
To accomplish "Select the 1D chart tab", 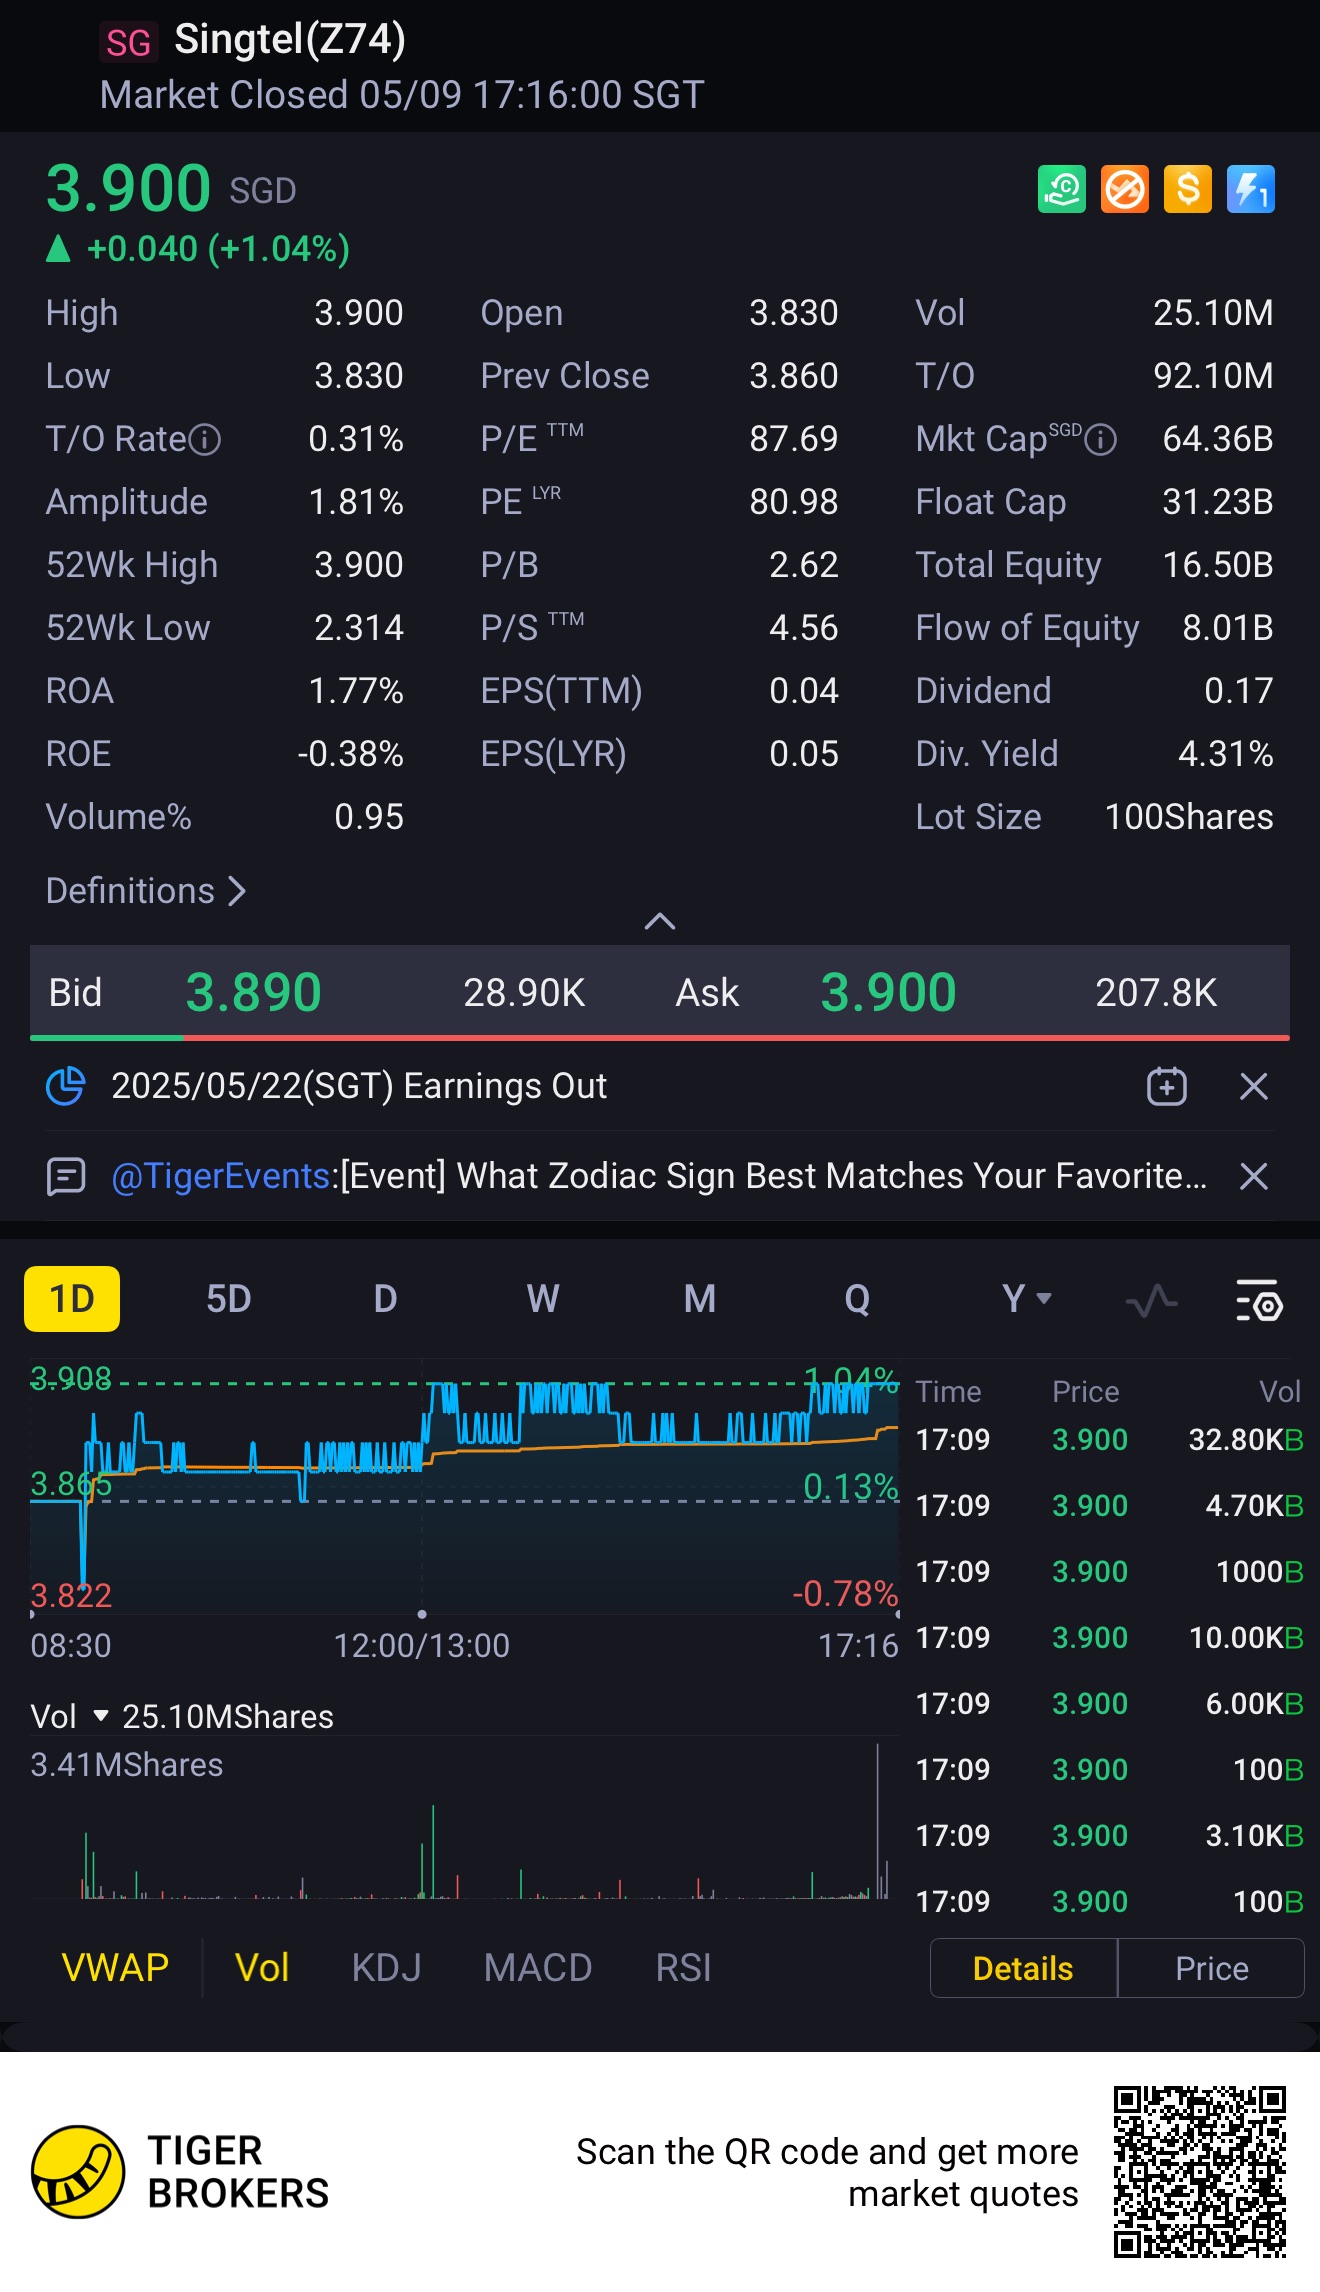I will pos(72,1299).
